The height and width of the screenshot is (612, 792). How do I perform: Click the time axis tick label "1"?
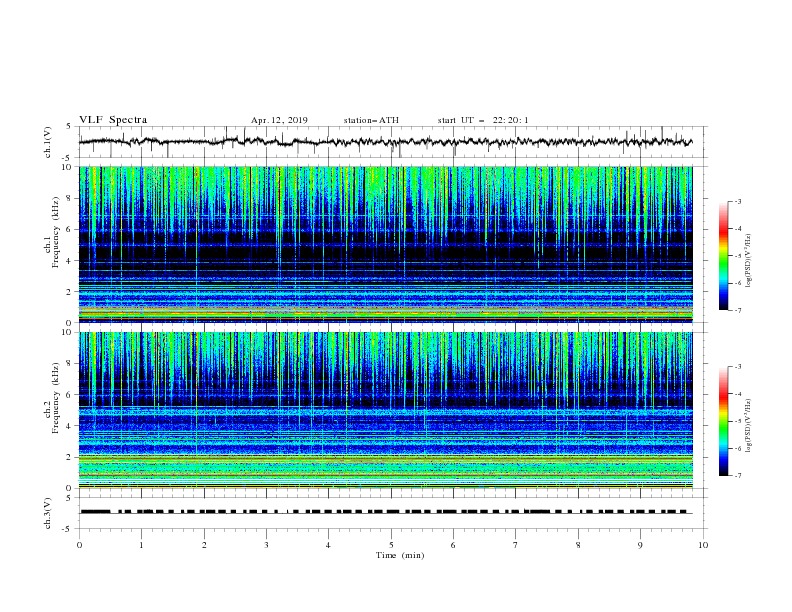click(x=141, y=545)
